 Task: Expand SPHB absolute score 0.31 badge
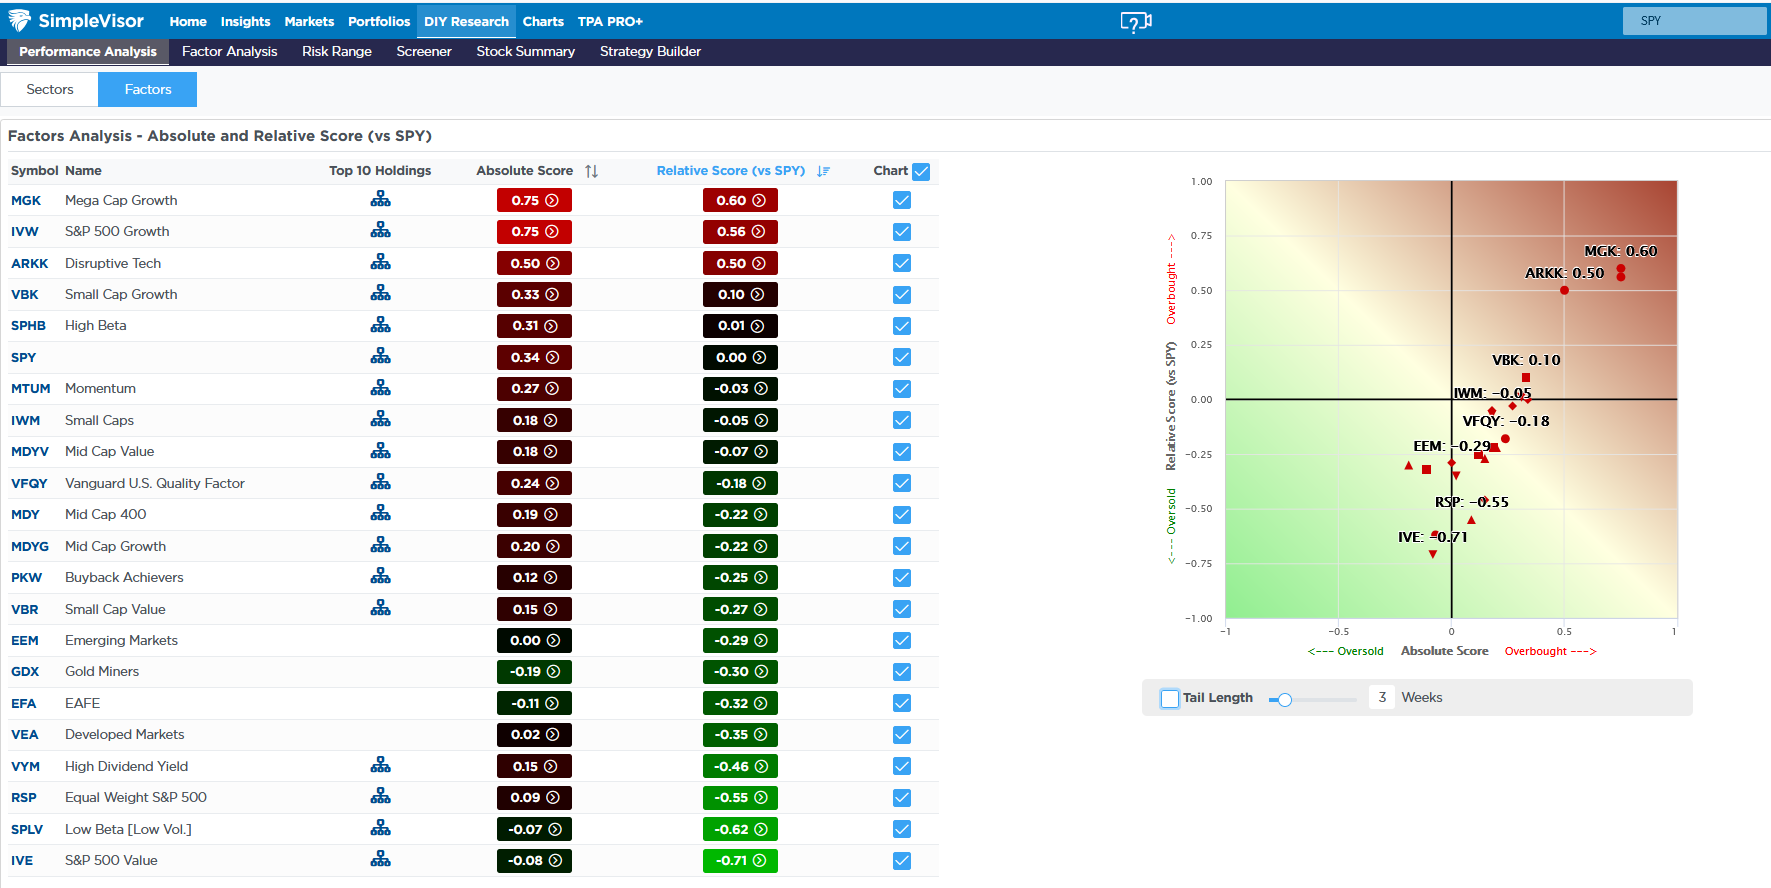pos(534,326)
